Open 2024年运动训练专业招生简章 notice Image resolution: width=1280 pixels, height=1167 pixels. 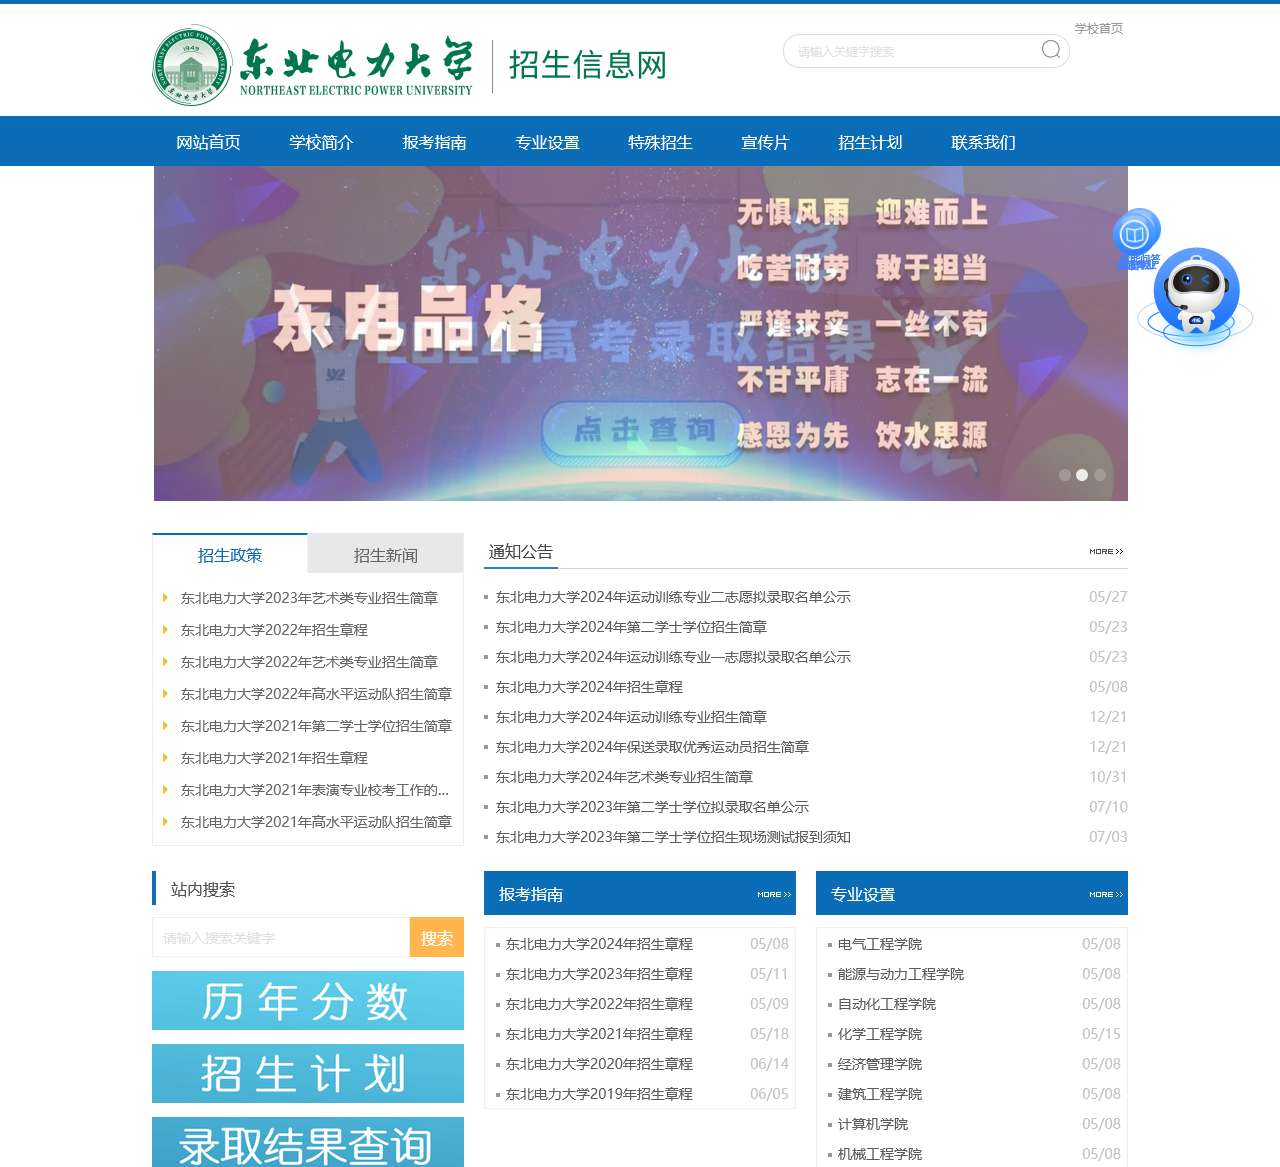(x=631, y=717)
